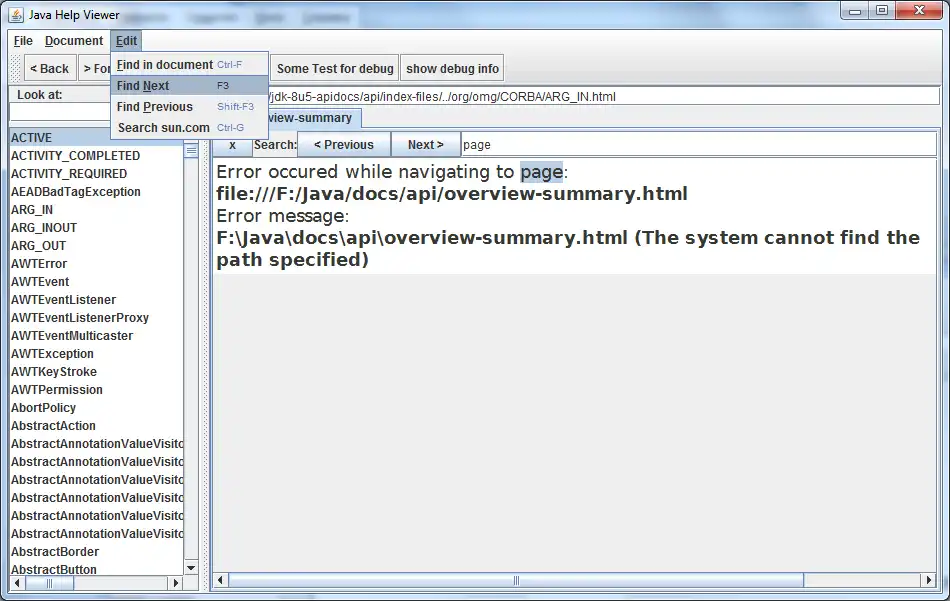Click document pane horizontal scrollbar thumb
The height and width of the screenshot is (601, 950).
[516, 580]
